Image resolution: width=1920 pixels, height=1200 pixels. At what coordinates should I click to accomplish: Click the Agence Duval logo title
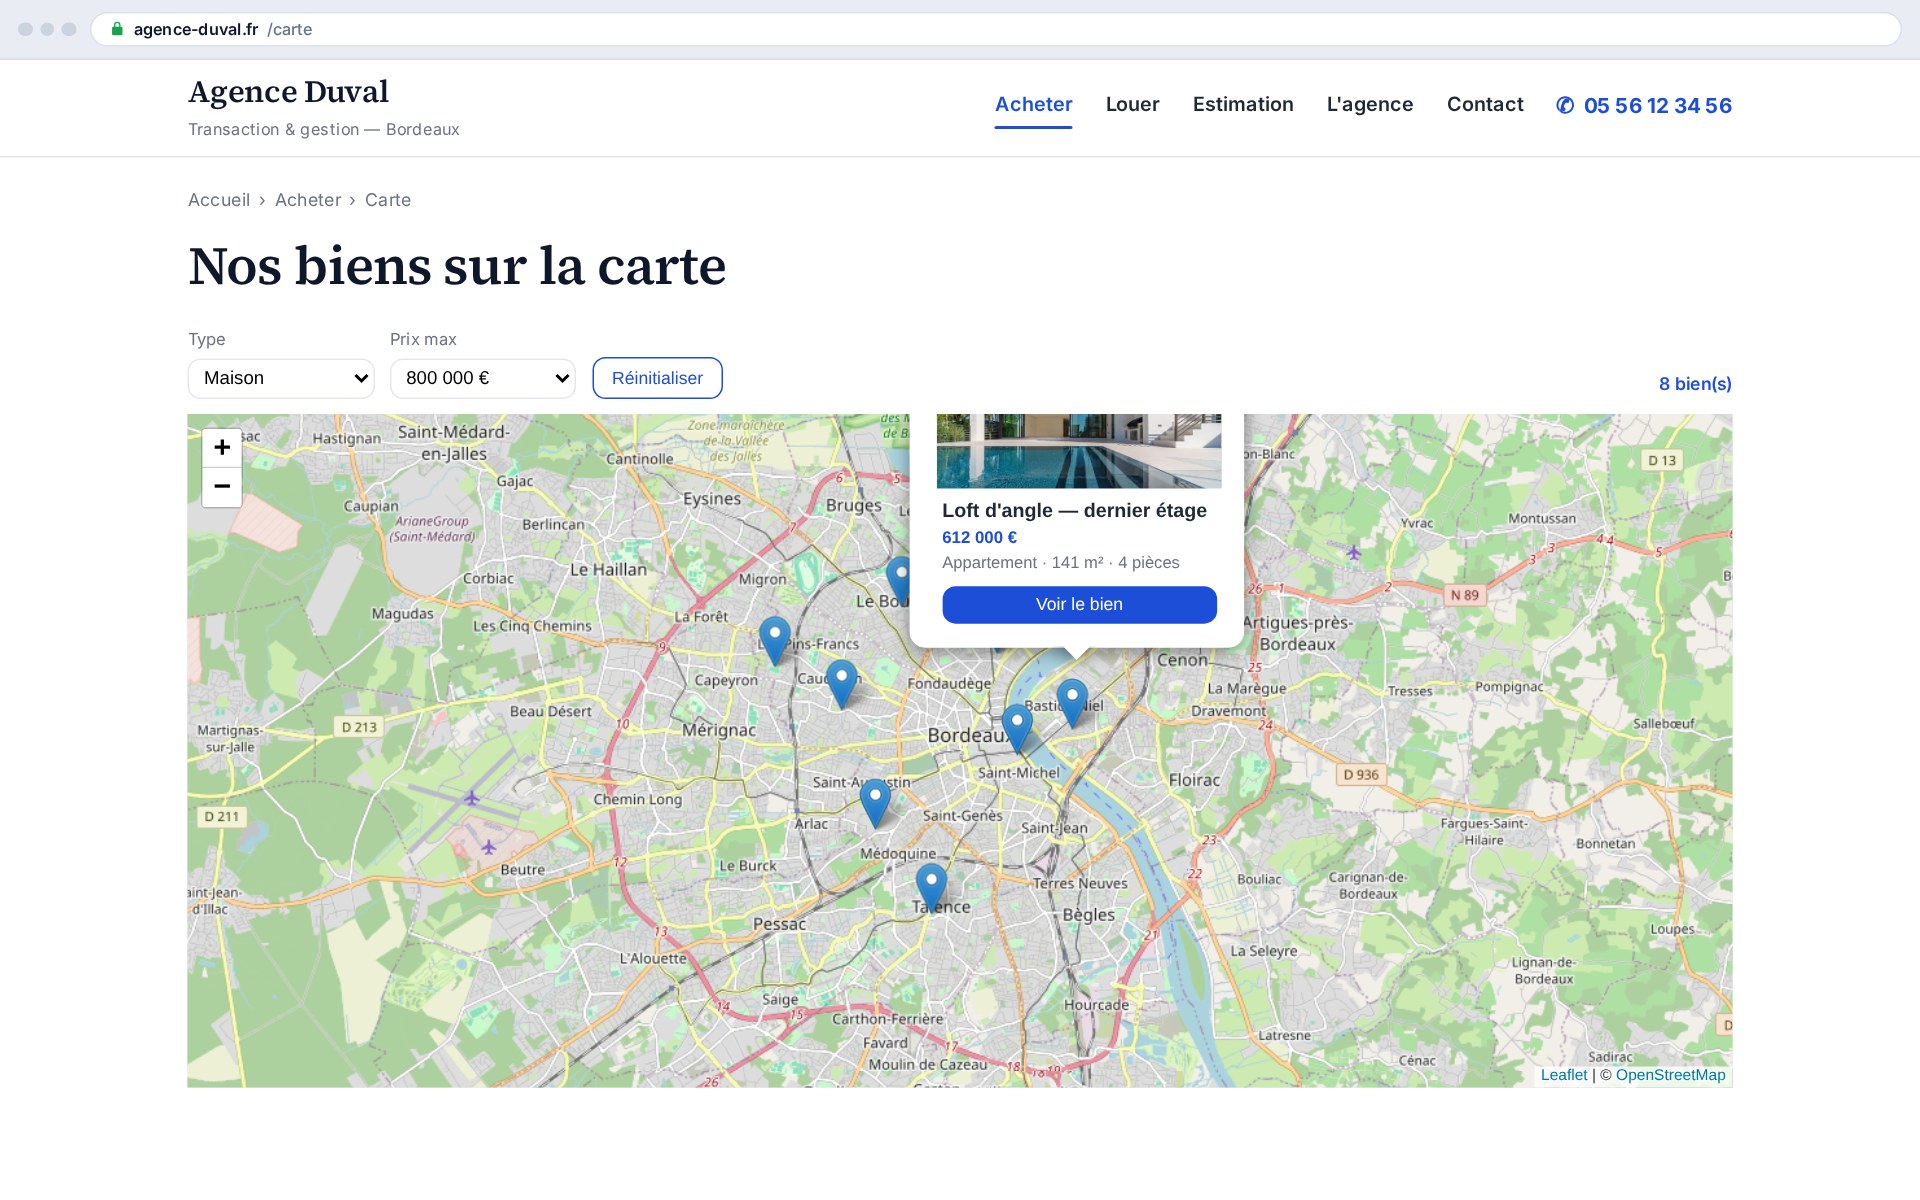coord(288,91)
